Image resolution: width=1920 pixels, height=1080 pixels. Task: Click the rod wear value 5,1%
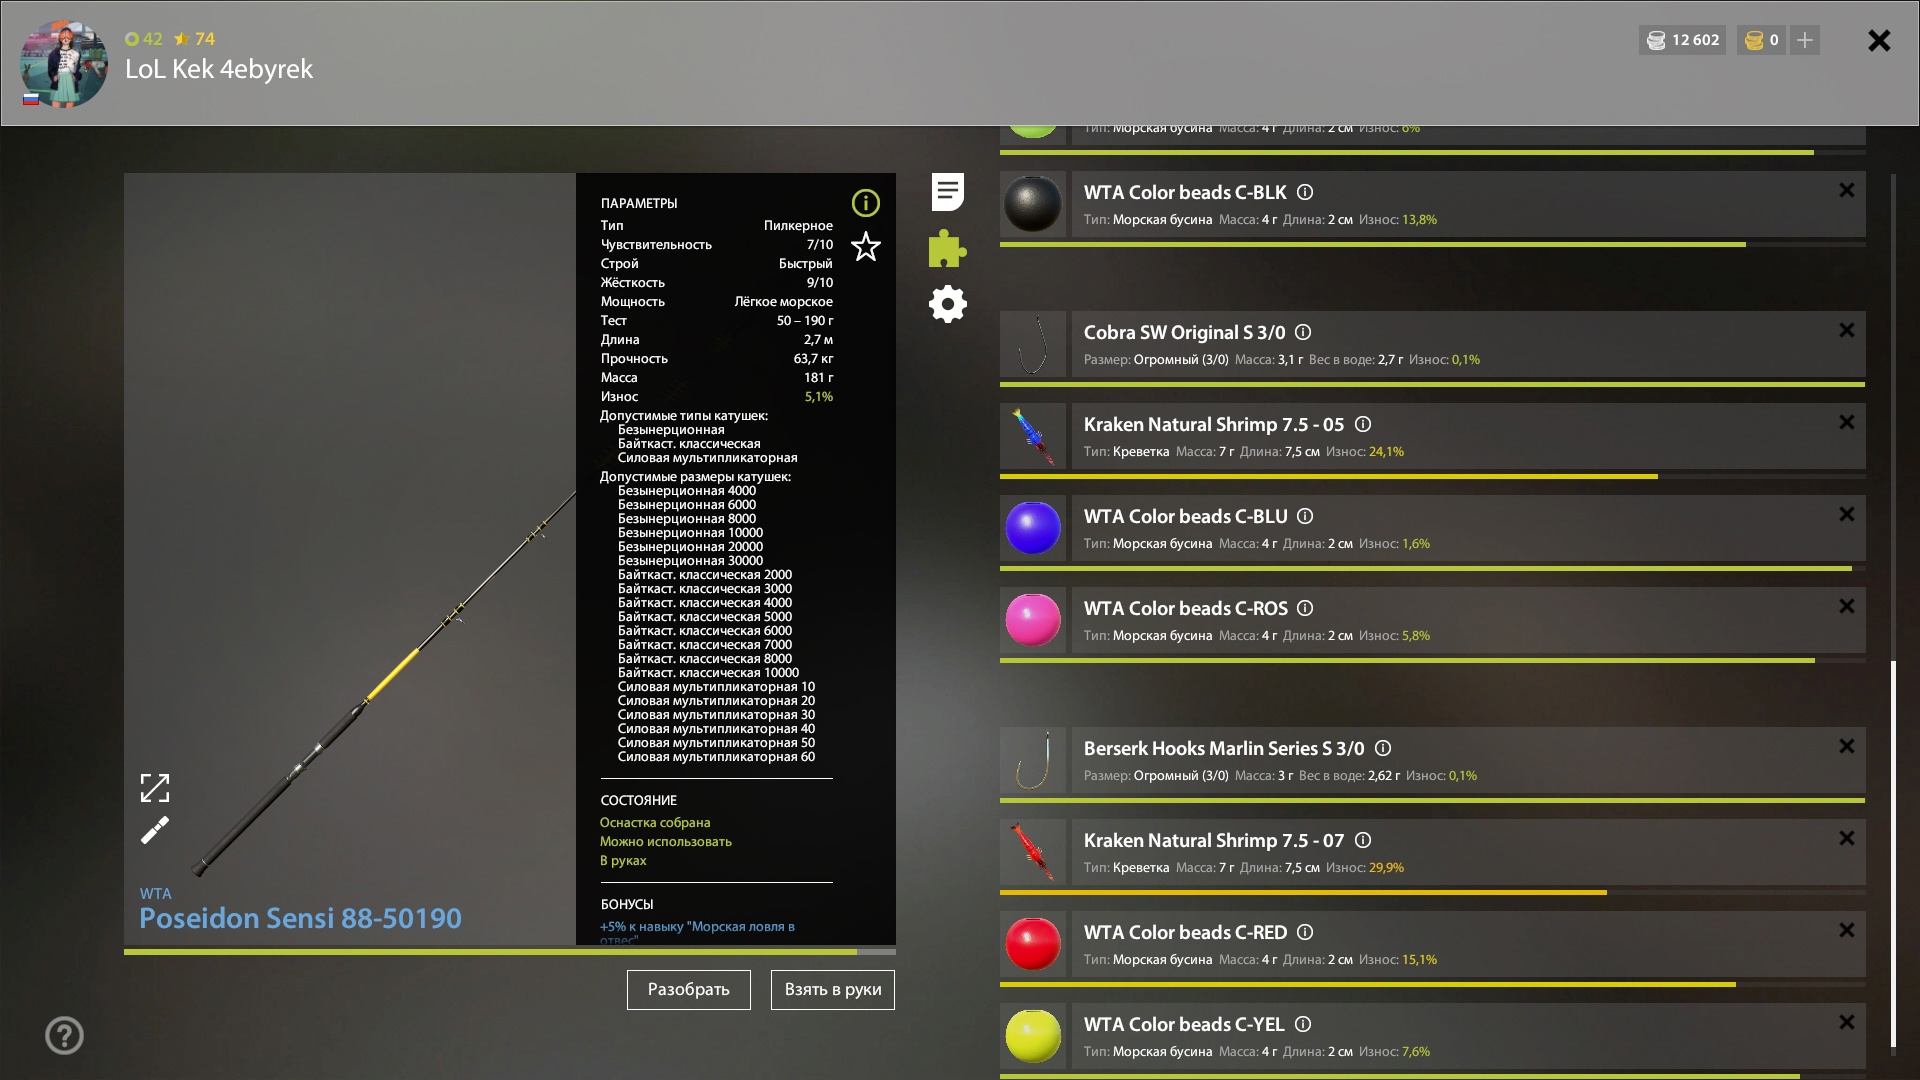(819, 397)
